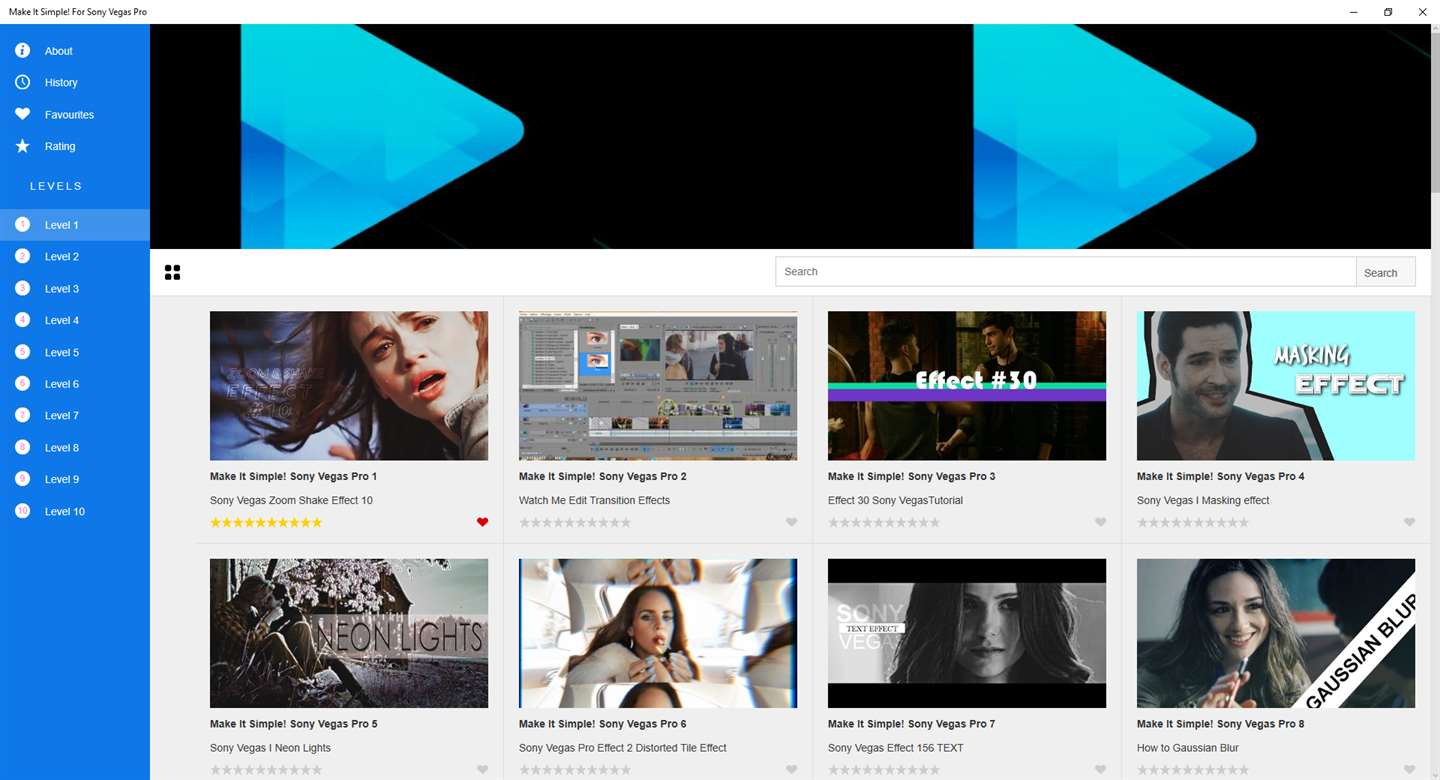1440x780 pixels.
Task: Restore down the application window
Action: (x=1388, y=12)
